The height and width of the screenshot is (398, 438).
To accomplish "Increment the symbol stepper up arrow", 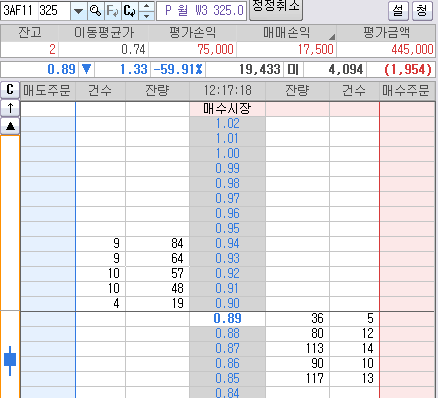I will tap(146, 6).
